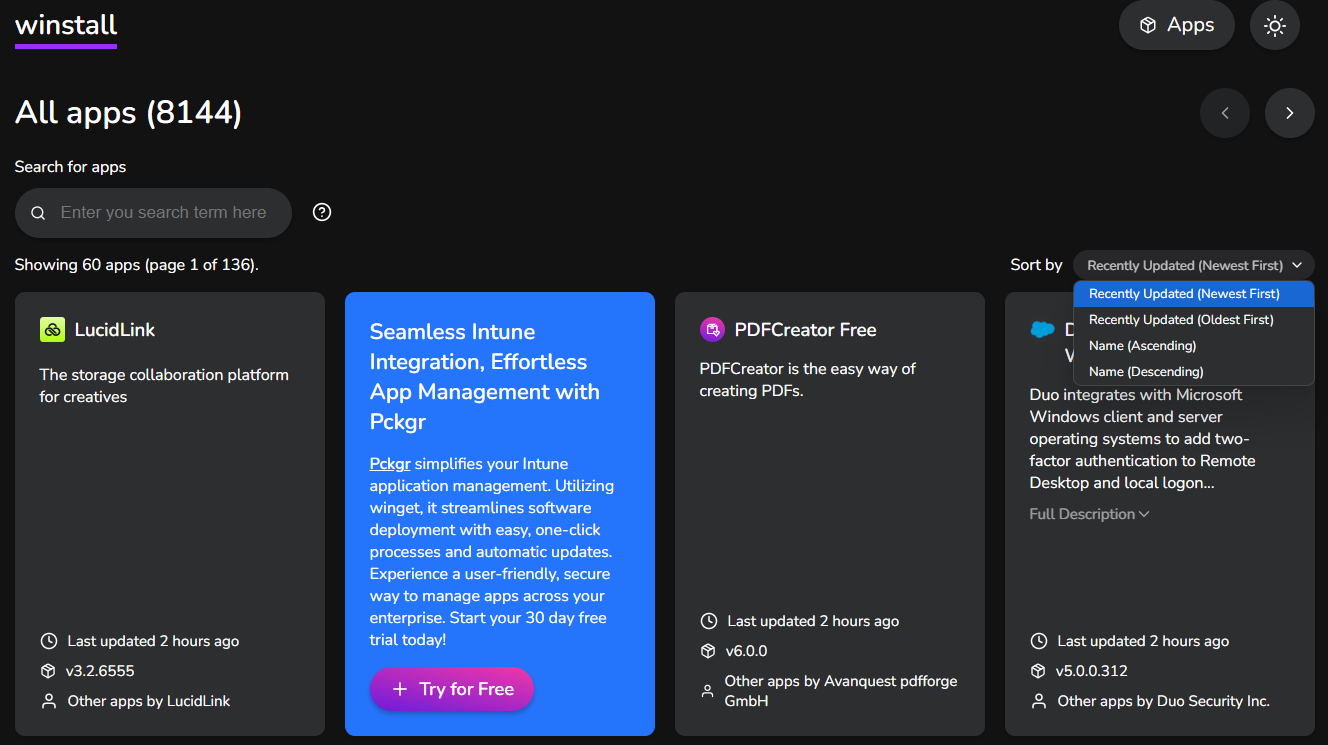Open Other apps by Duo Security Inc.
Viewport: 1328px width, 745px height.
coord(1164,701)
